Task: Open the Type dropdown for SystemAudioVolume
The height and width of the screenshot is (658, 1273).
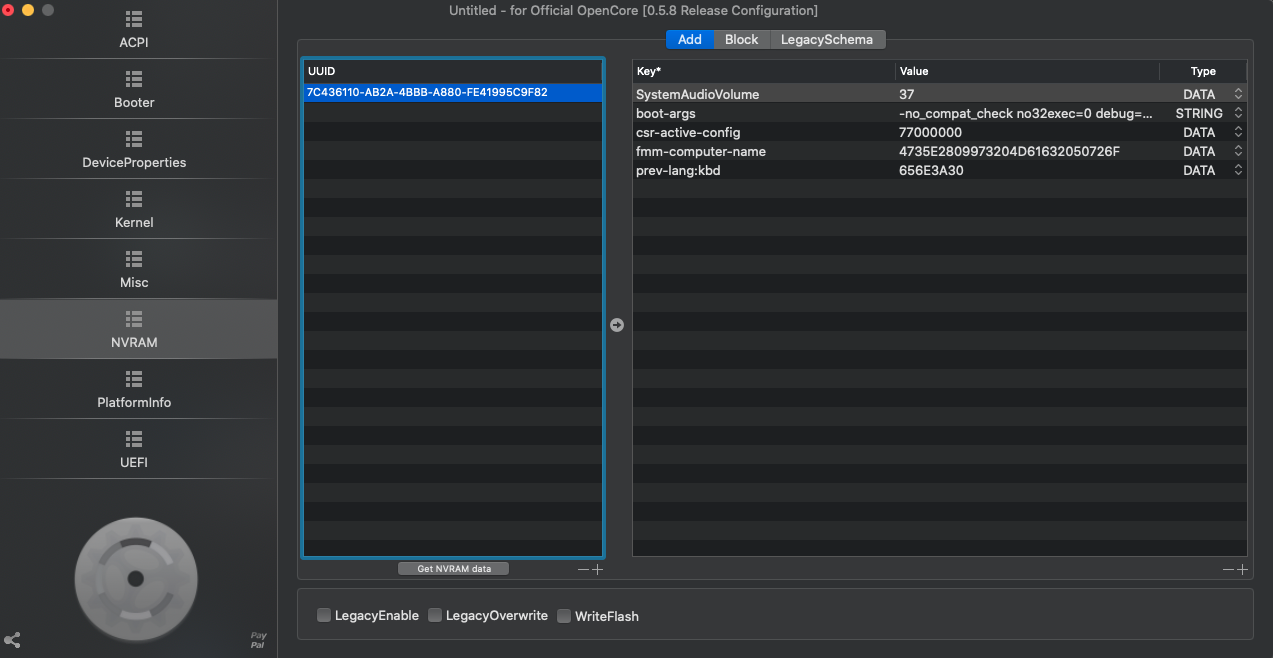Action: 1238,94
